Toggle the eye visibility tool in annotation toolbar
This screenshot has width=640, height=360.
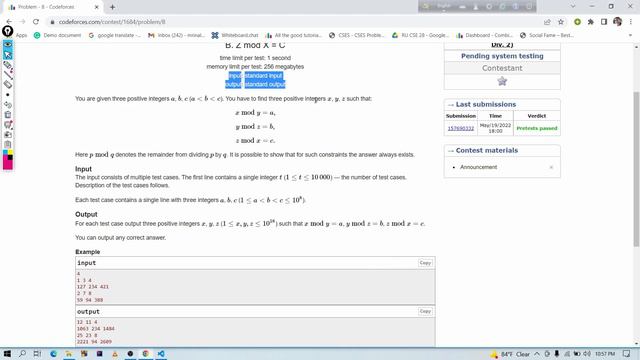pos(8,44)
